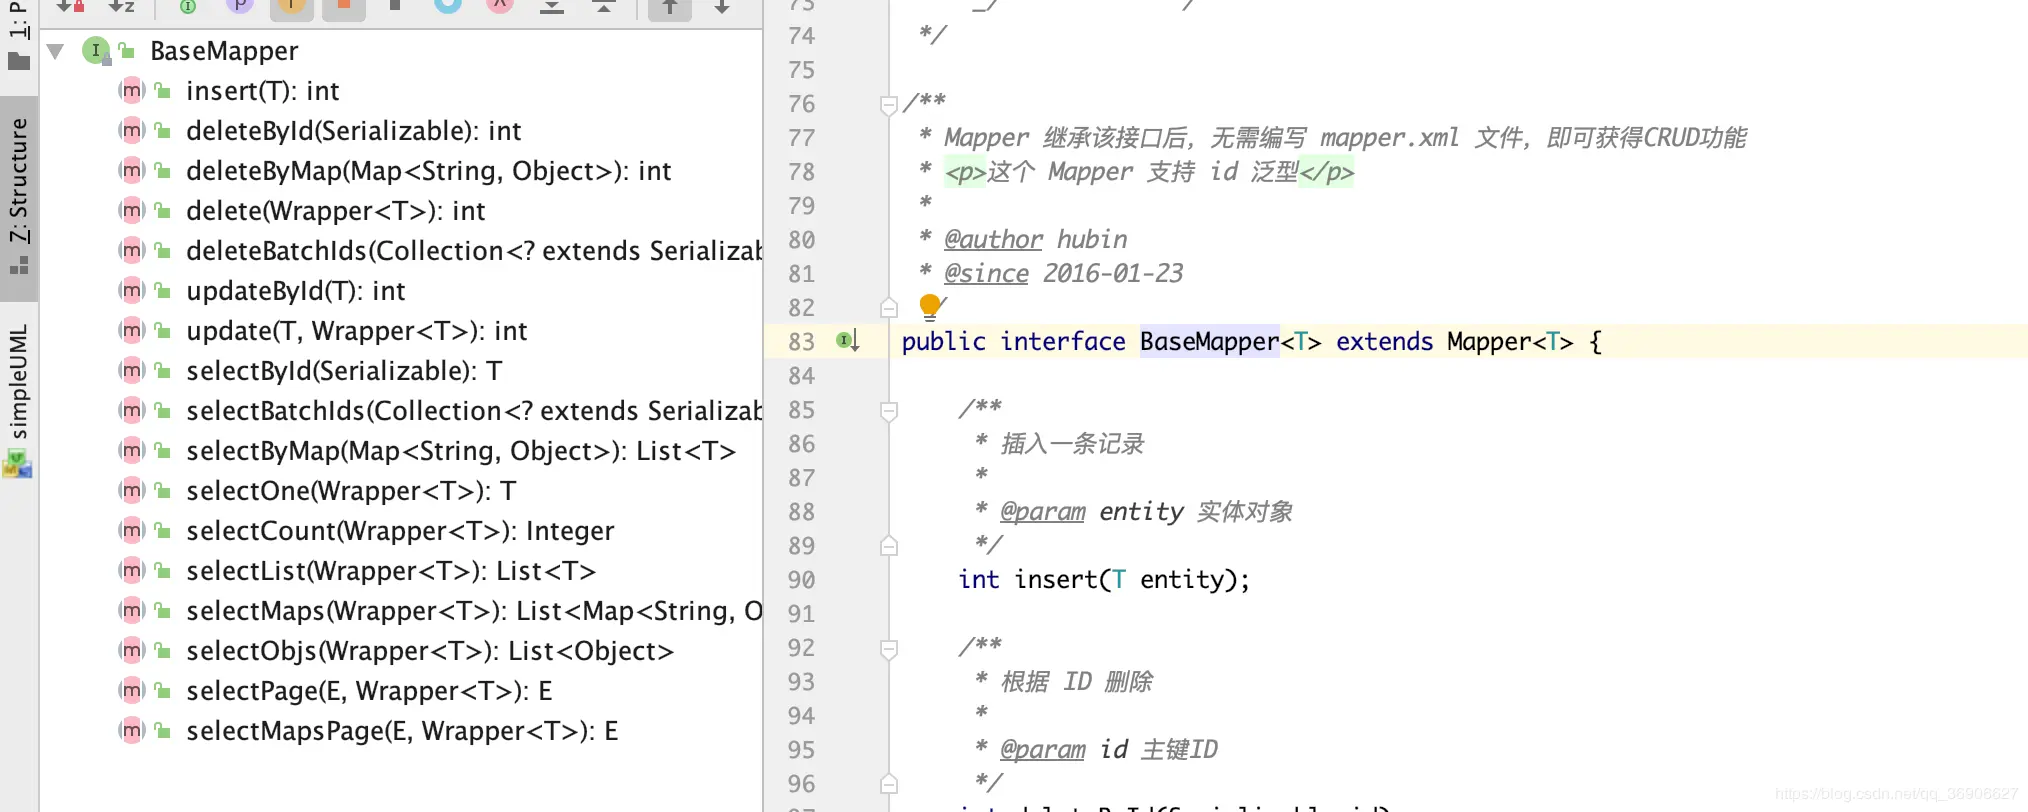Image resolution: width=2028 pixels, height=812 pixels.
Task: Click @param tag for id at line 95
Action: point(1042,750)
